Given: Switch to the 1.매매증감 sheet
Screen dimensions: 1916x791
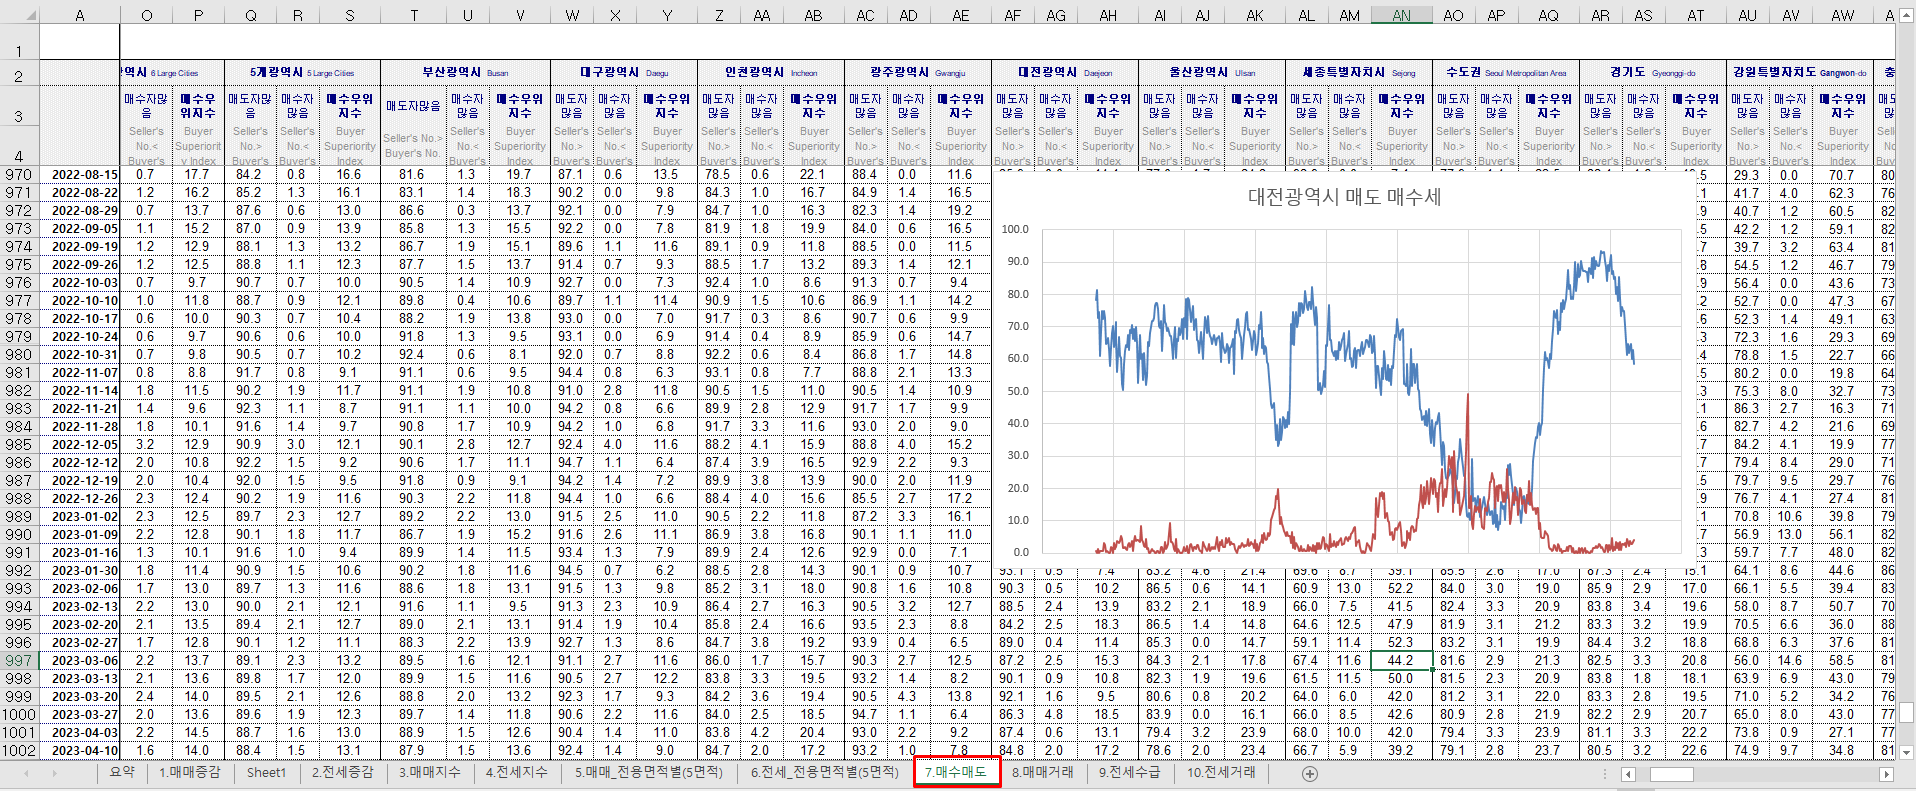Looking at the screenshot, I should click(x=190, y=772).
